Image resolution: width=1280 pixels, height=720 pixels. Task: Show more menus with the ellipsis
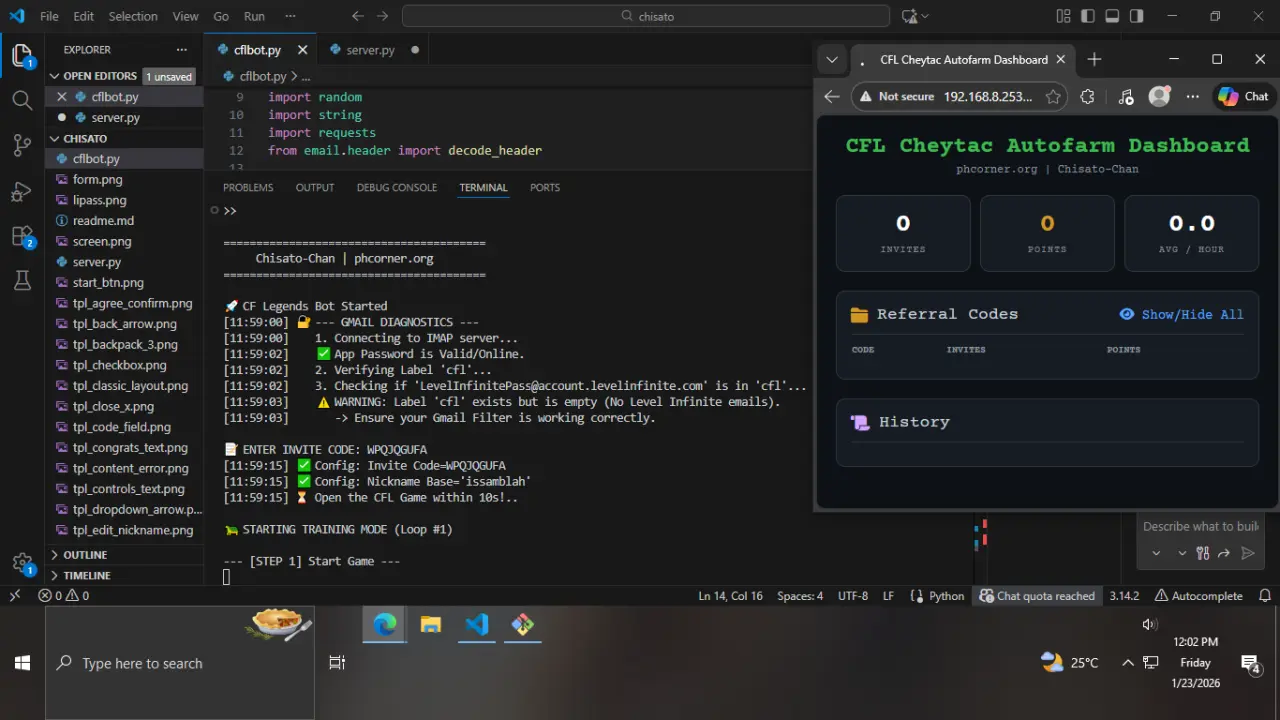[x=290, y=16]
